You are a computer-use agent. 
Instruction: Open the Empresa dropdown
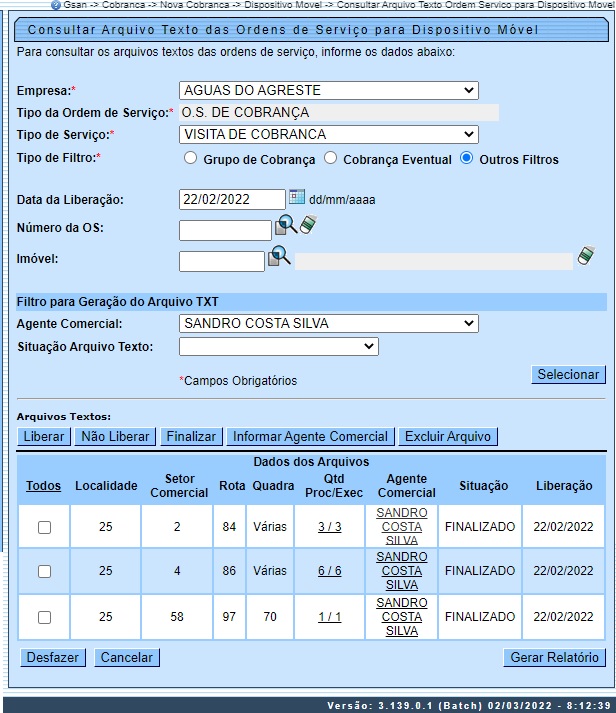click(328, 91)
